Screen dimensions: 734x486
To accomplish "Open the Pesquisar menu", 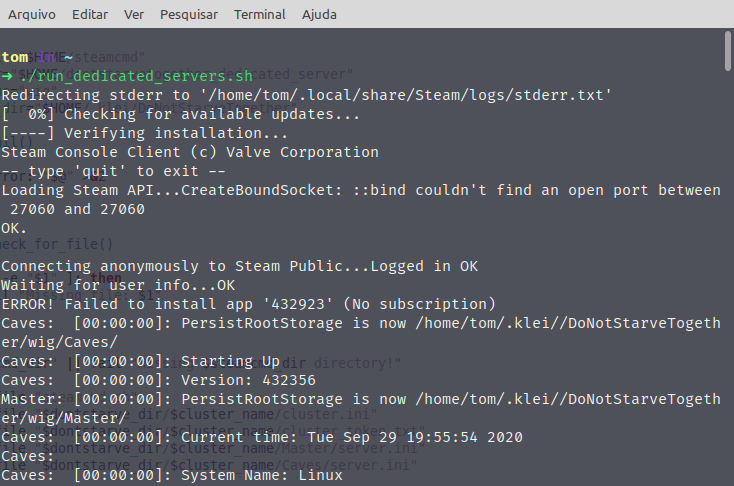I will [189, 15].
